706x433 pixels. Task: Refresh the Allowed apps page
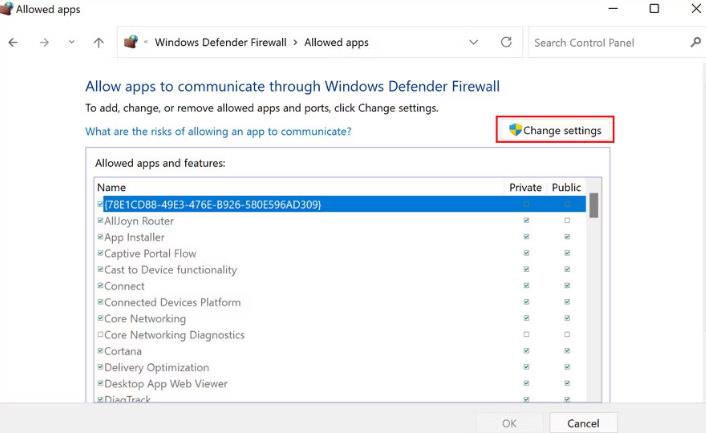506,42
